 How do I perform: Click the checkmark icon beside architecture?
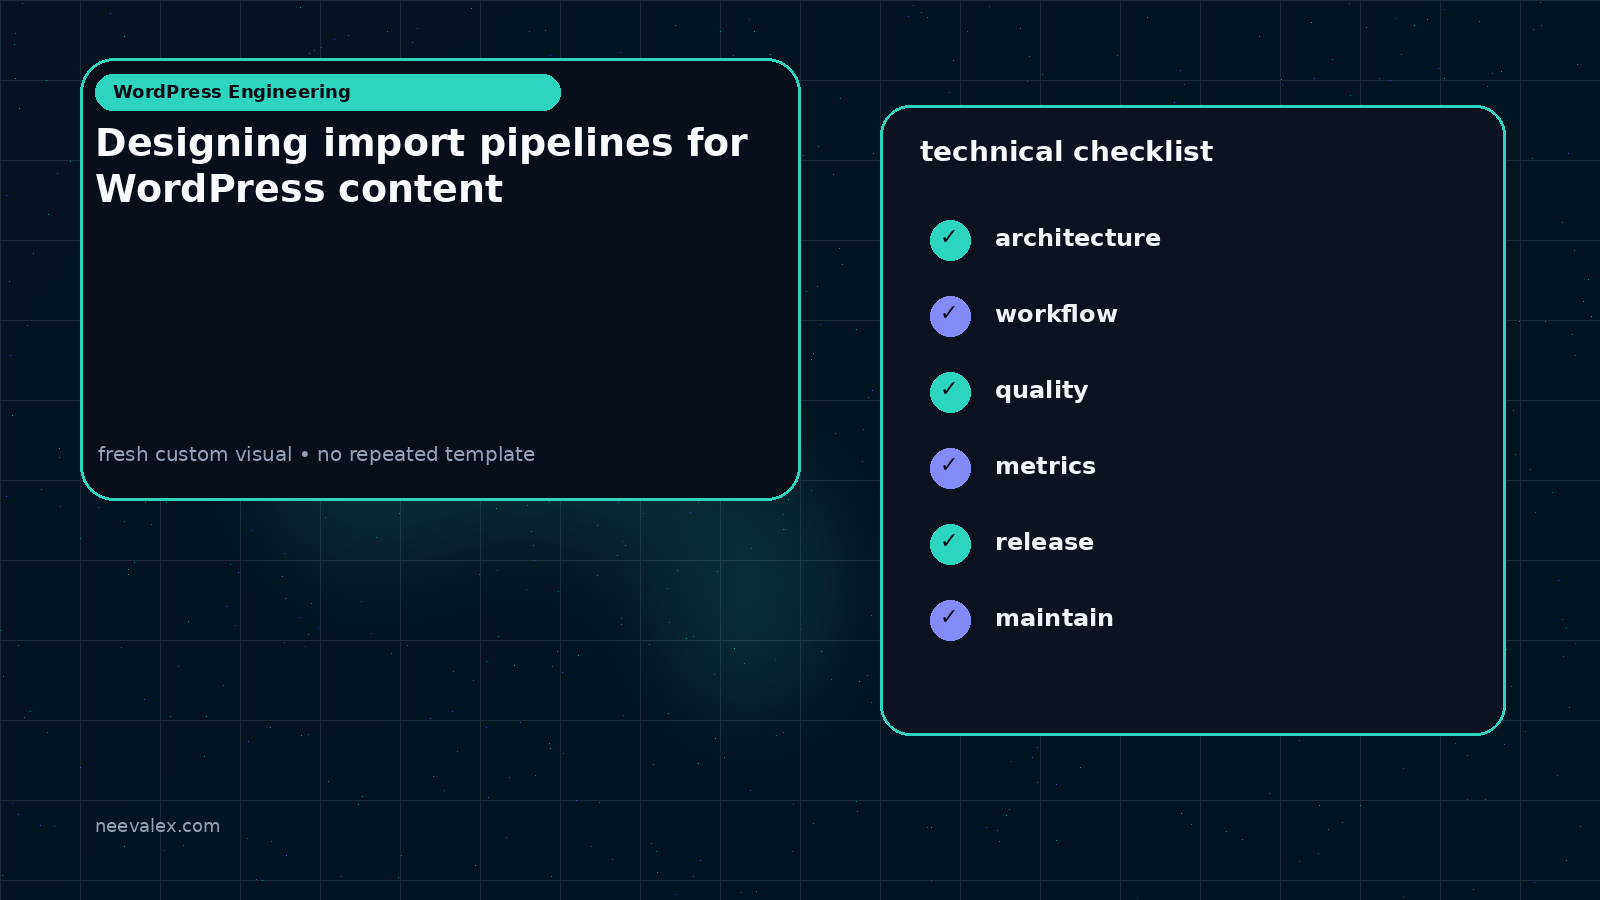950,240
